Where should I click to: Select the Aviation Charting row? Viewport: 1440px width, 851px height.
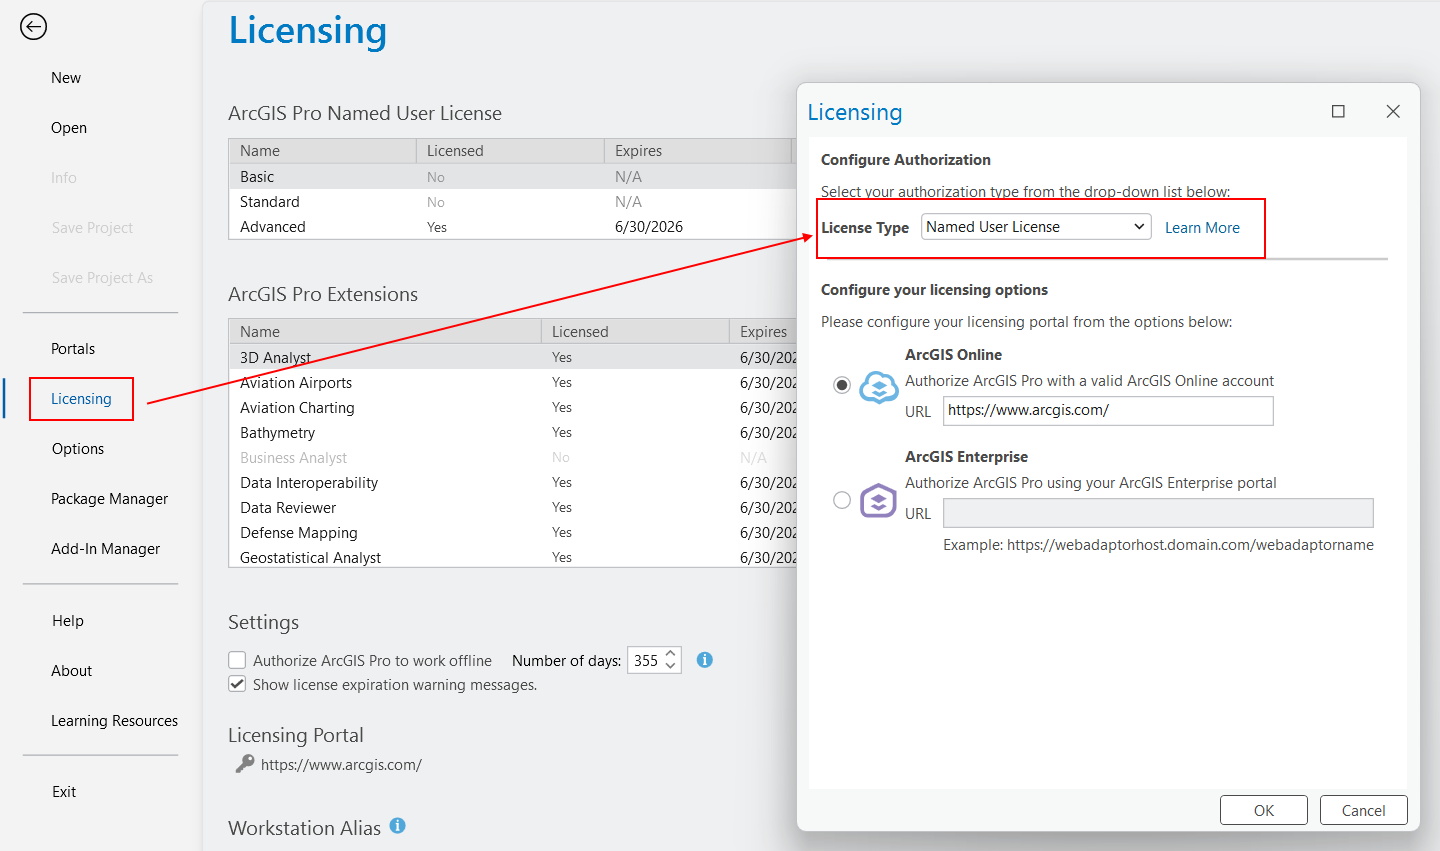tap(512, 408)
